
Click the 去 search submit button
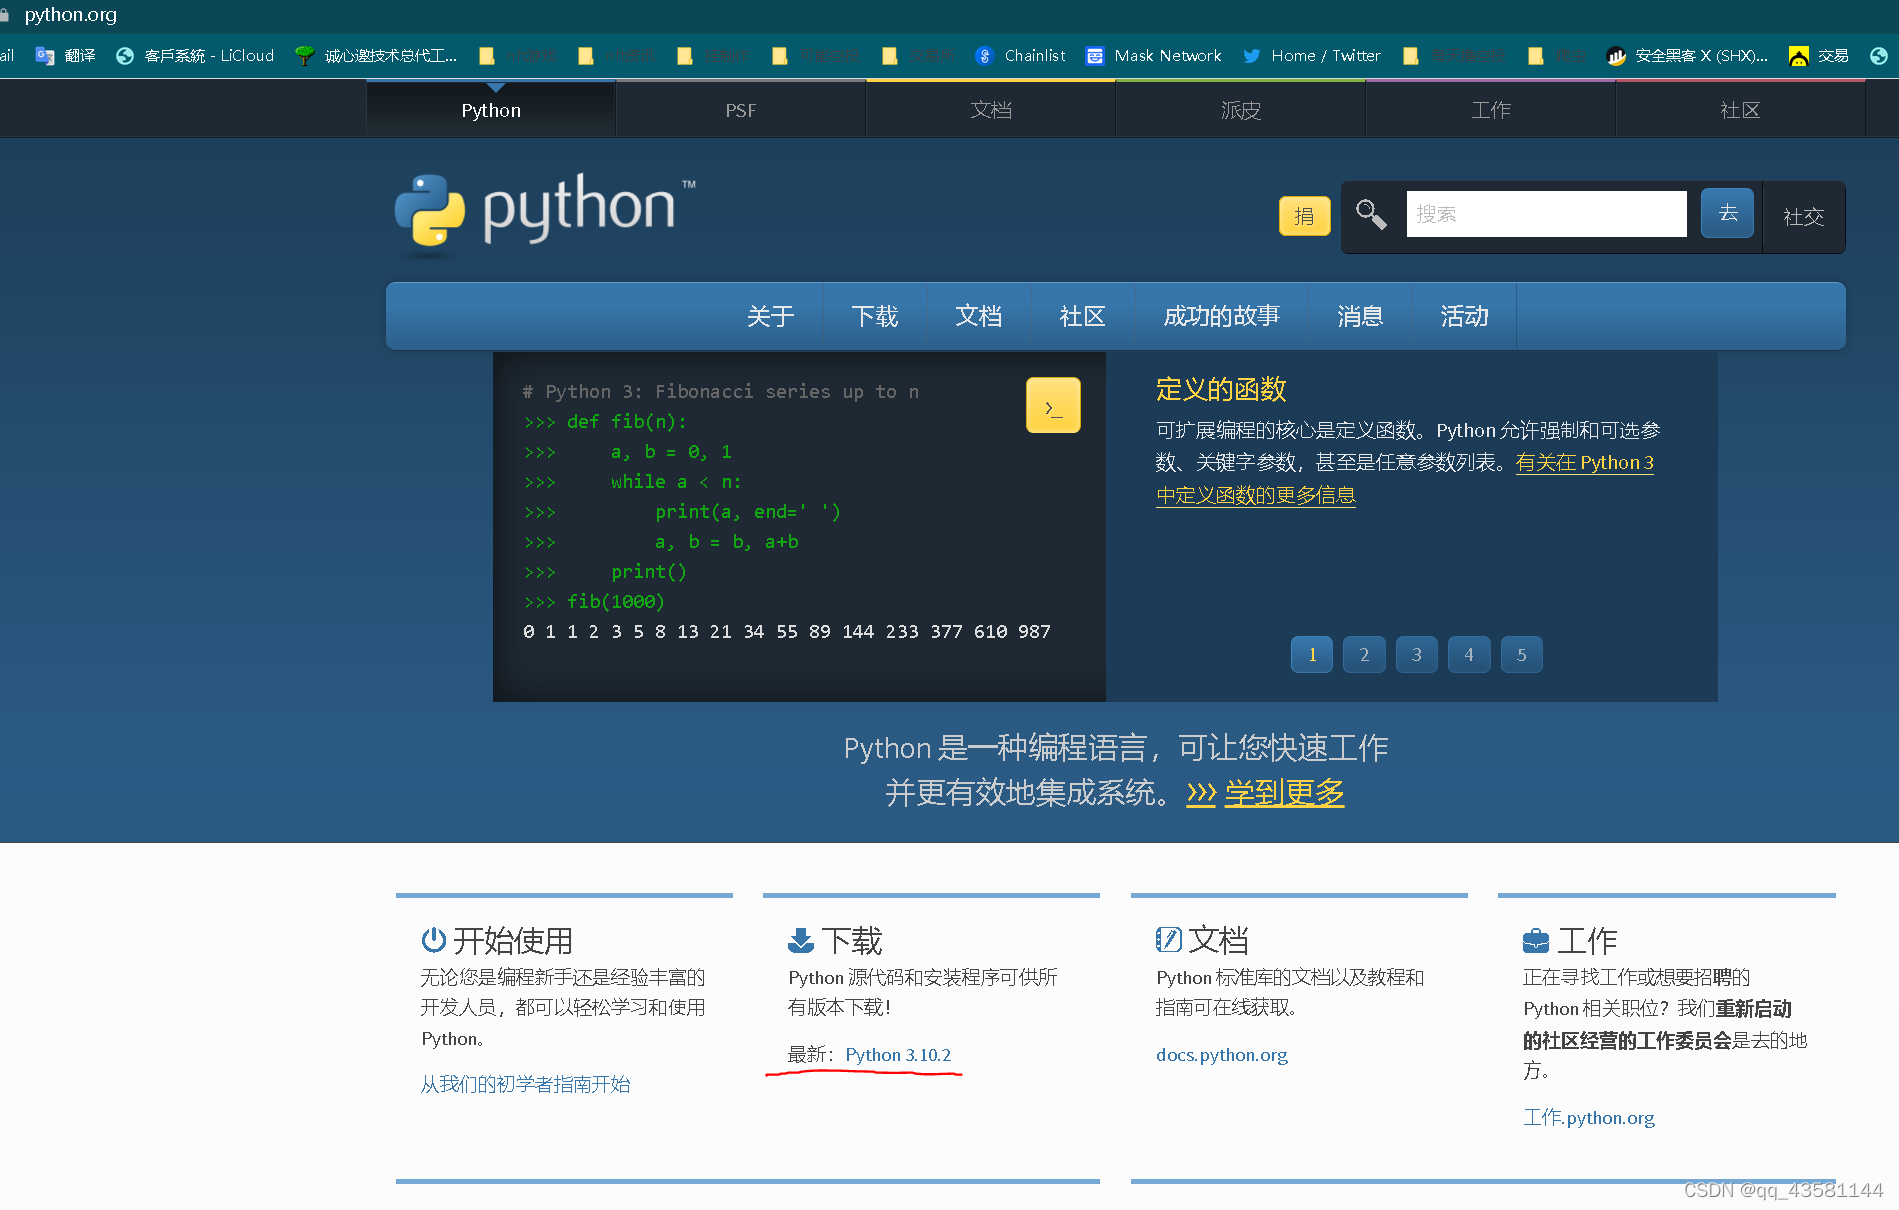click(x=1728, y=213)
